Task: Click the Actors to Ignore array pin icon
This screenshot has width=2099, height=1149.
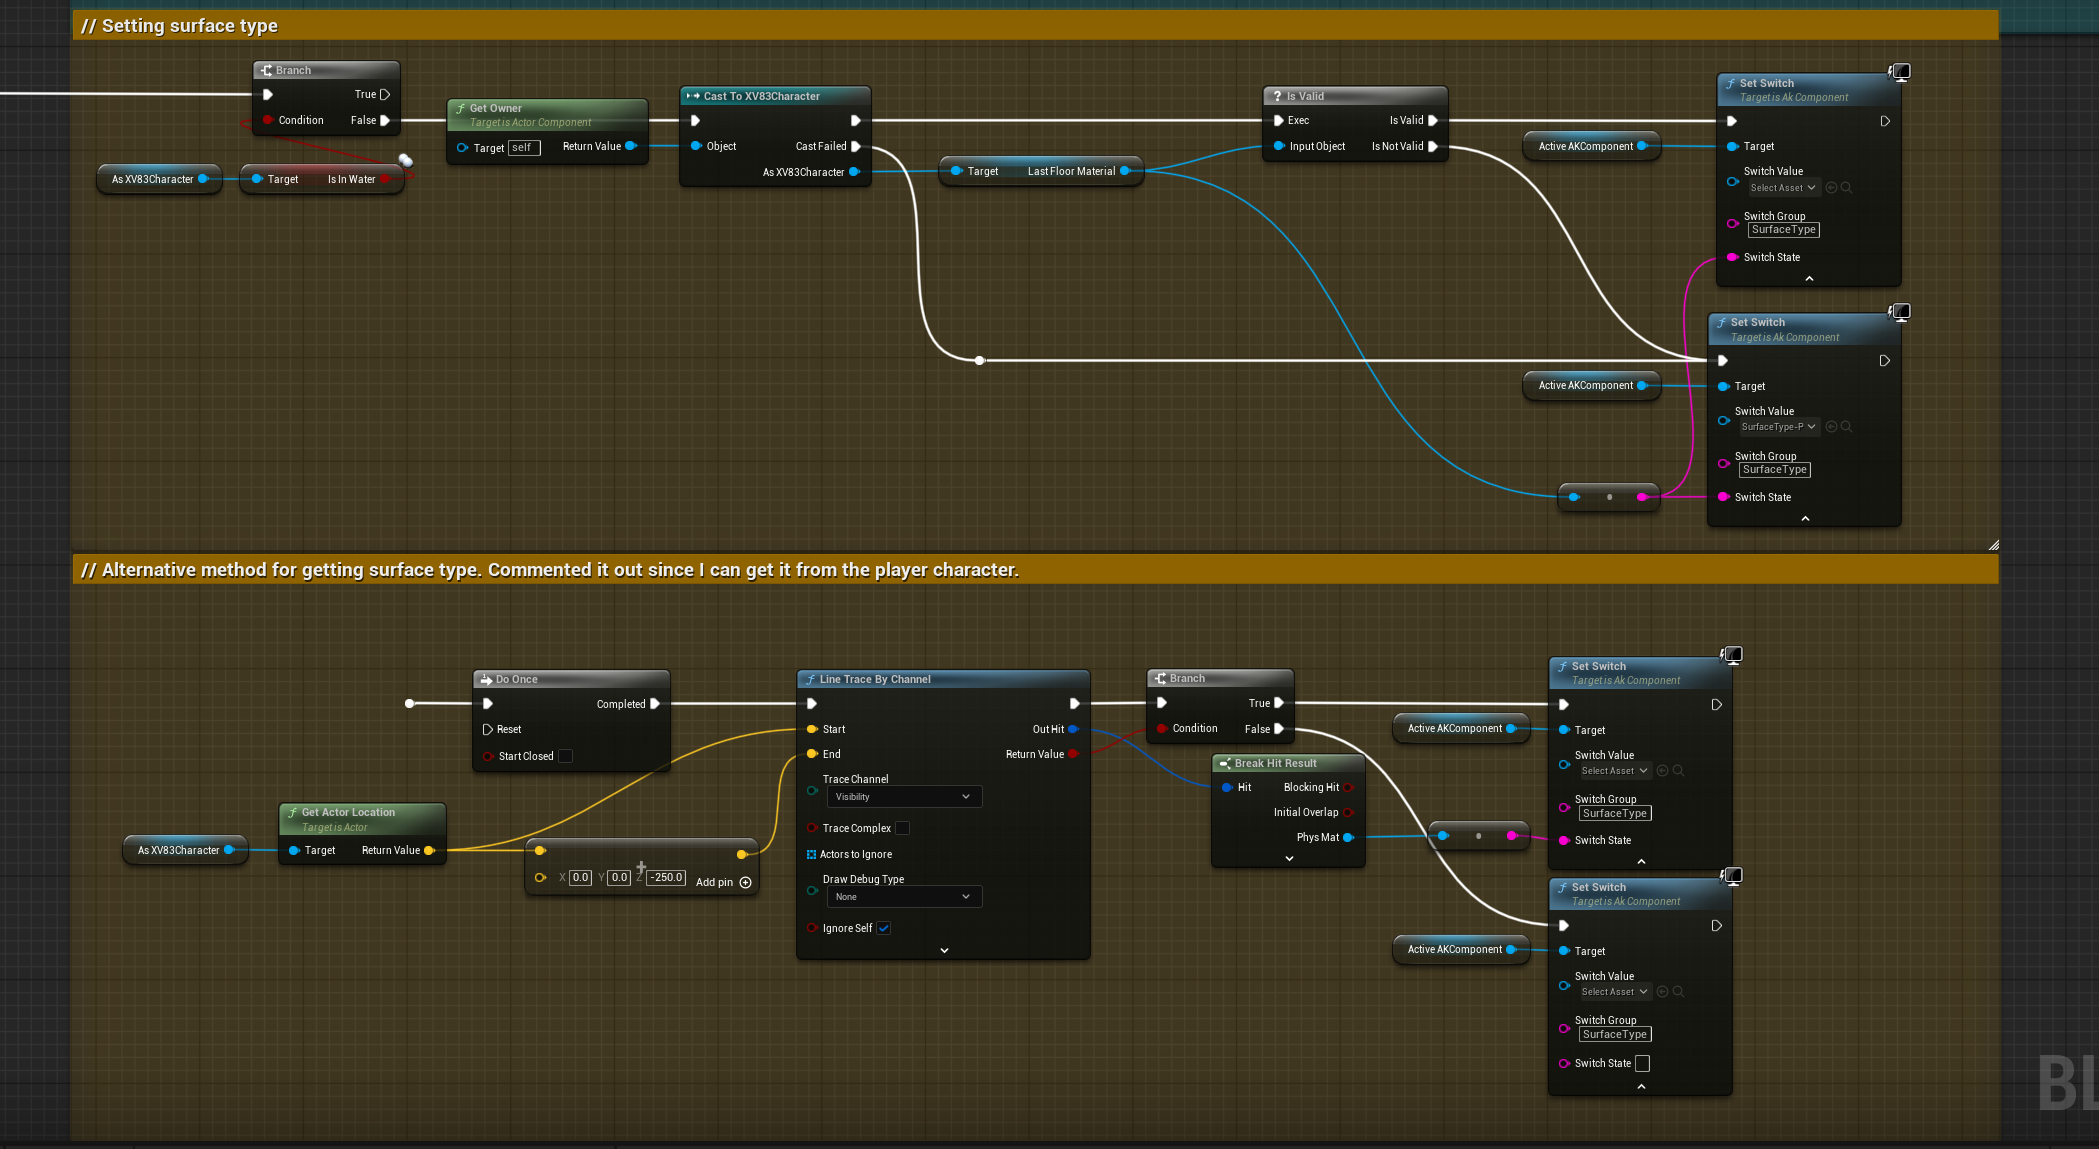Action: tap(811, 854)
